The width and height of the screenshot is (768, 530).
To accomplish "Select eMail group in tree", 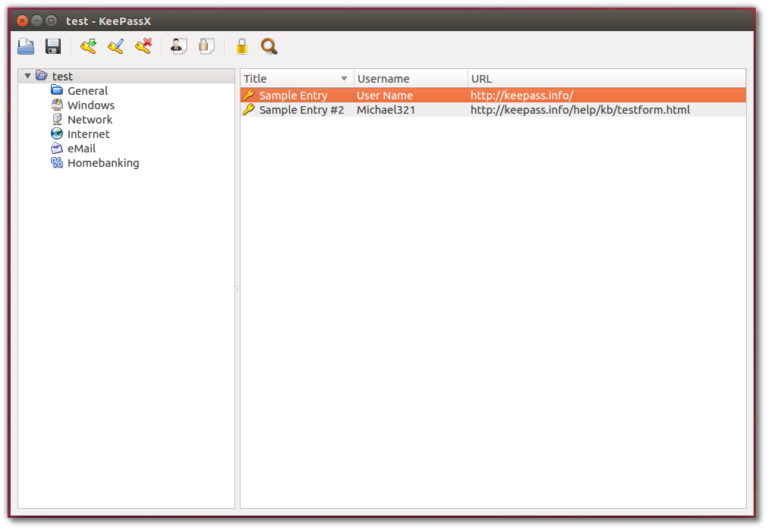I will tap(81, 148).
